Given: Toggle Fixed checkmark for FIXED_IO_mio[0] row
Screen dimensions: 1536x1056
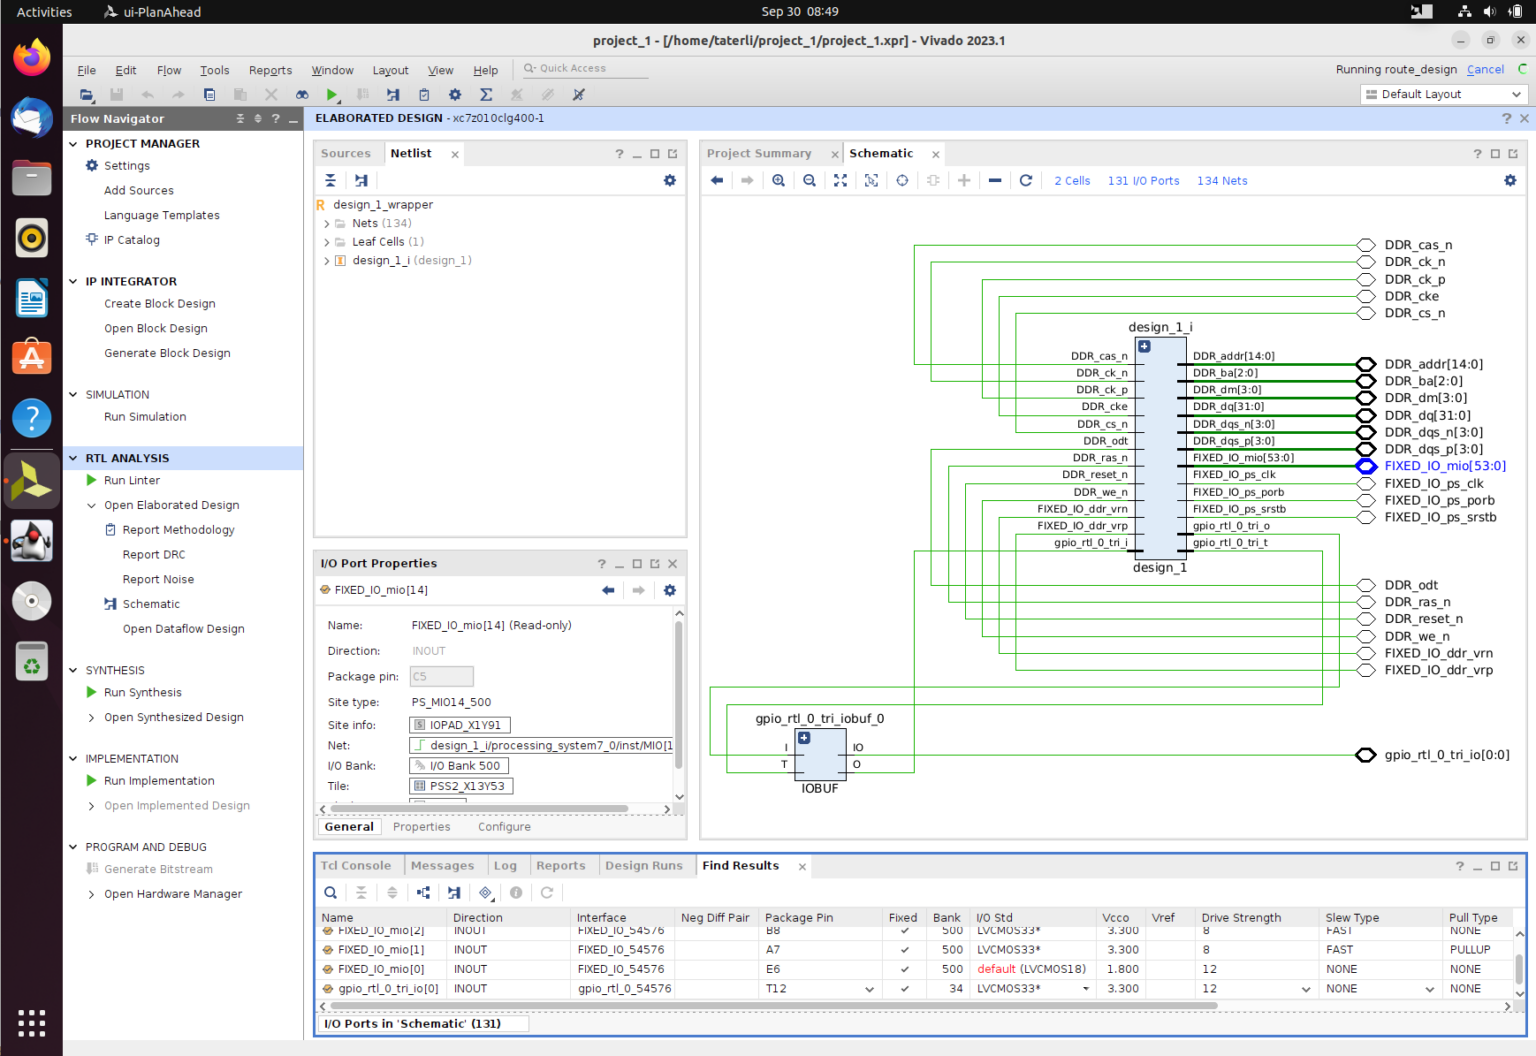Looking at the screenshot, I should [905, 969].
